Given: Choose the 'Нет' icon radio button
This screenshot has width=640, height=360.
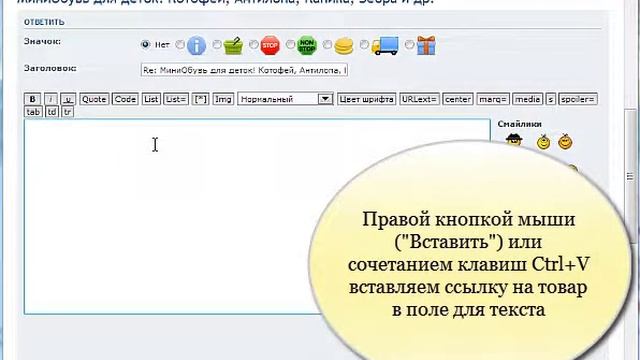Looking at the screenshot, I should click(145, 44).
